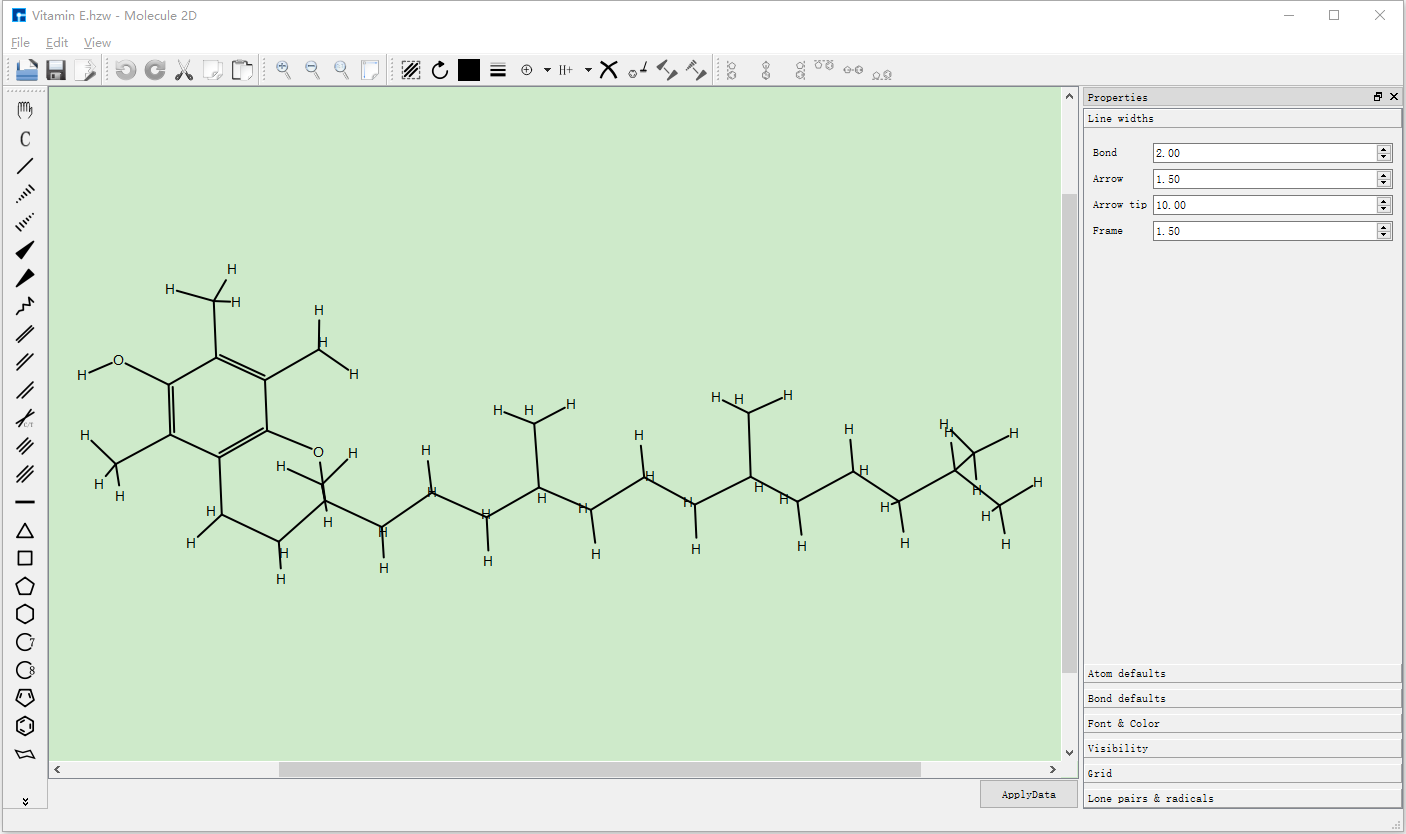Click the save floppy disk icon
This screenshot has height=834, width=1406.
56,70
